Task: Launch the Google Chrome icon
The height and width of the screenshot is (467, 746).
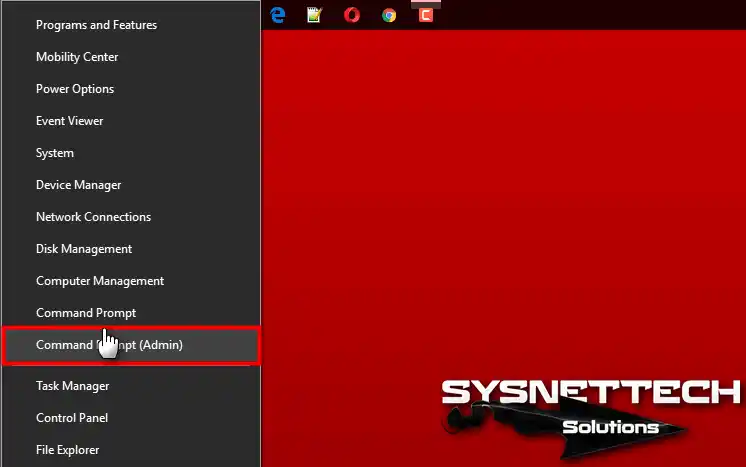Action: coord(389,16)
